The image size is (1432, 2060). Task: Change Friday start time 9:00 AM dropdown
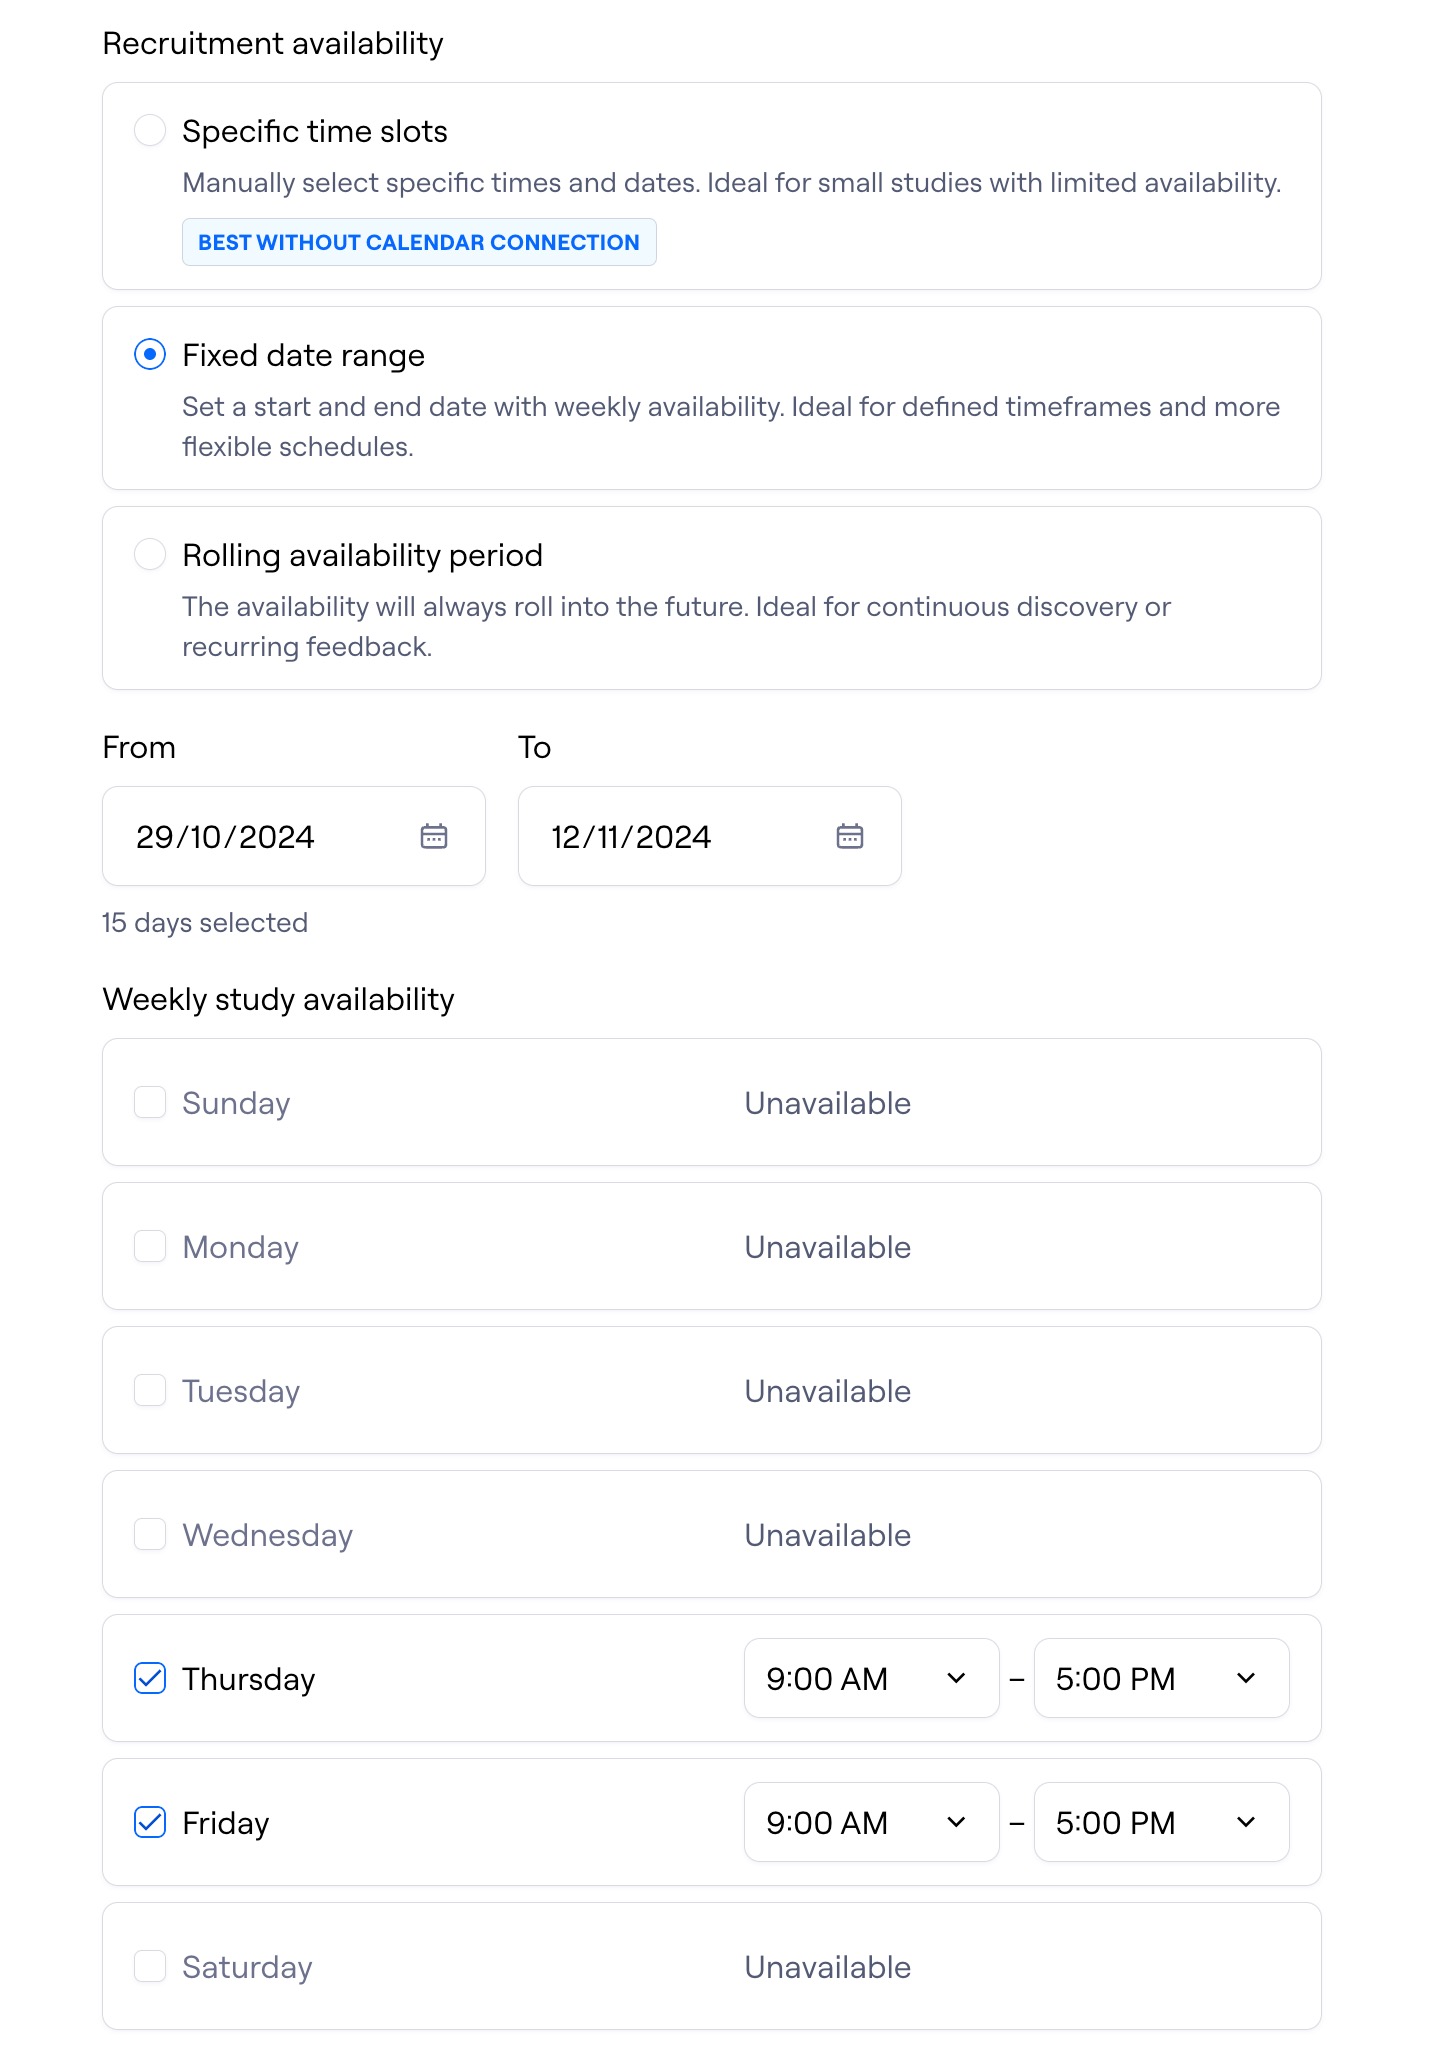tap(871, 1822)
